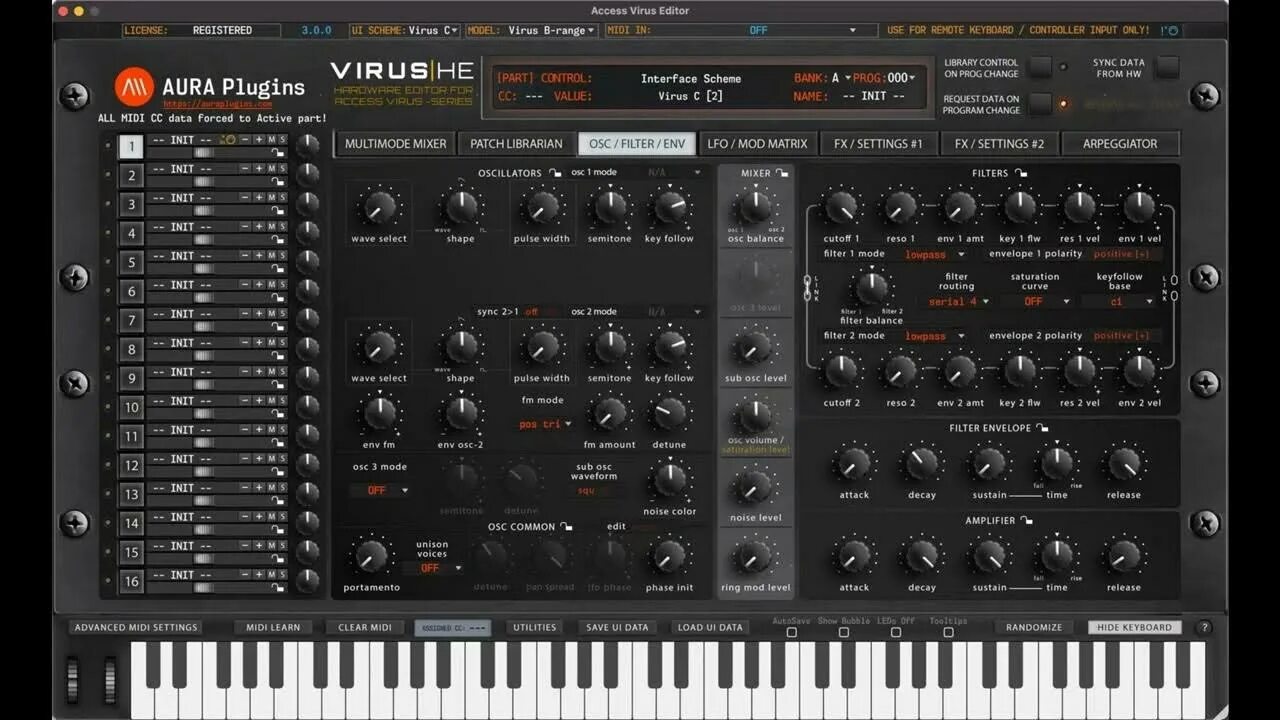Viewport: 1280px width, 720px height.
Task: Enable the AutoSave checkbox
Action: point(792,632)
